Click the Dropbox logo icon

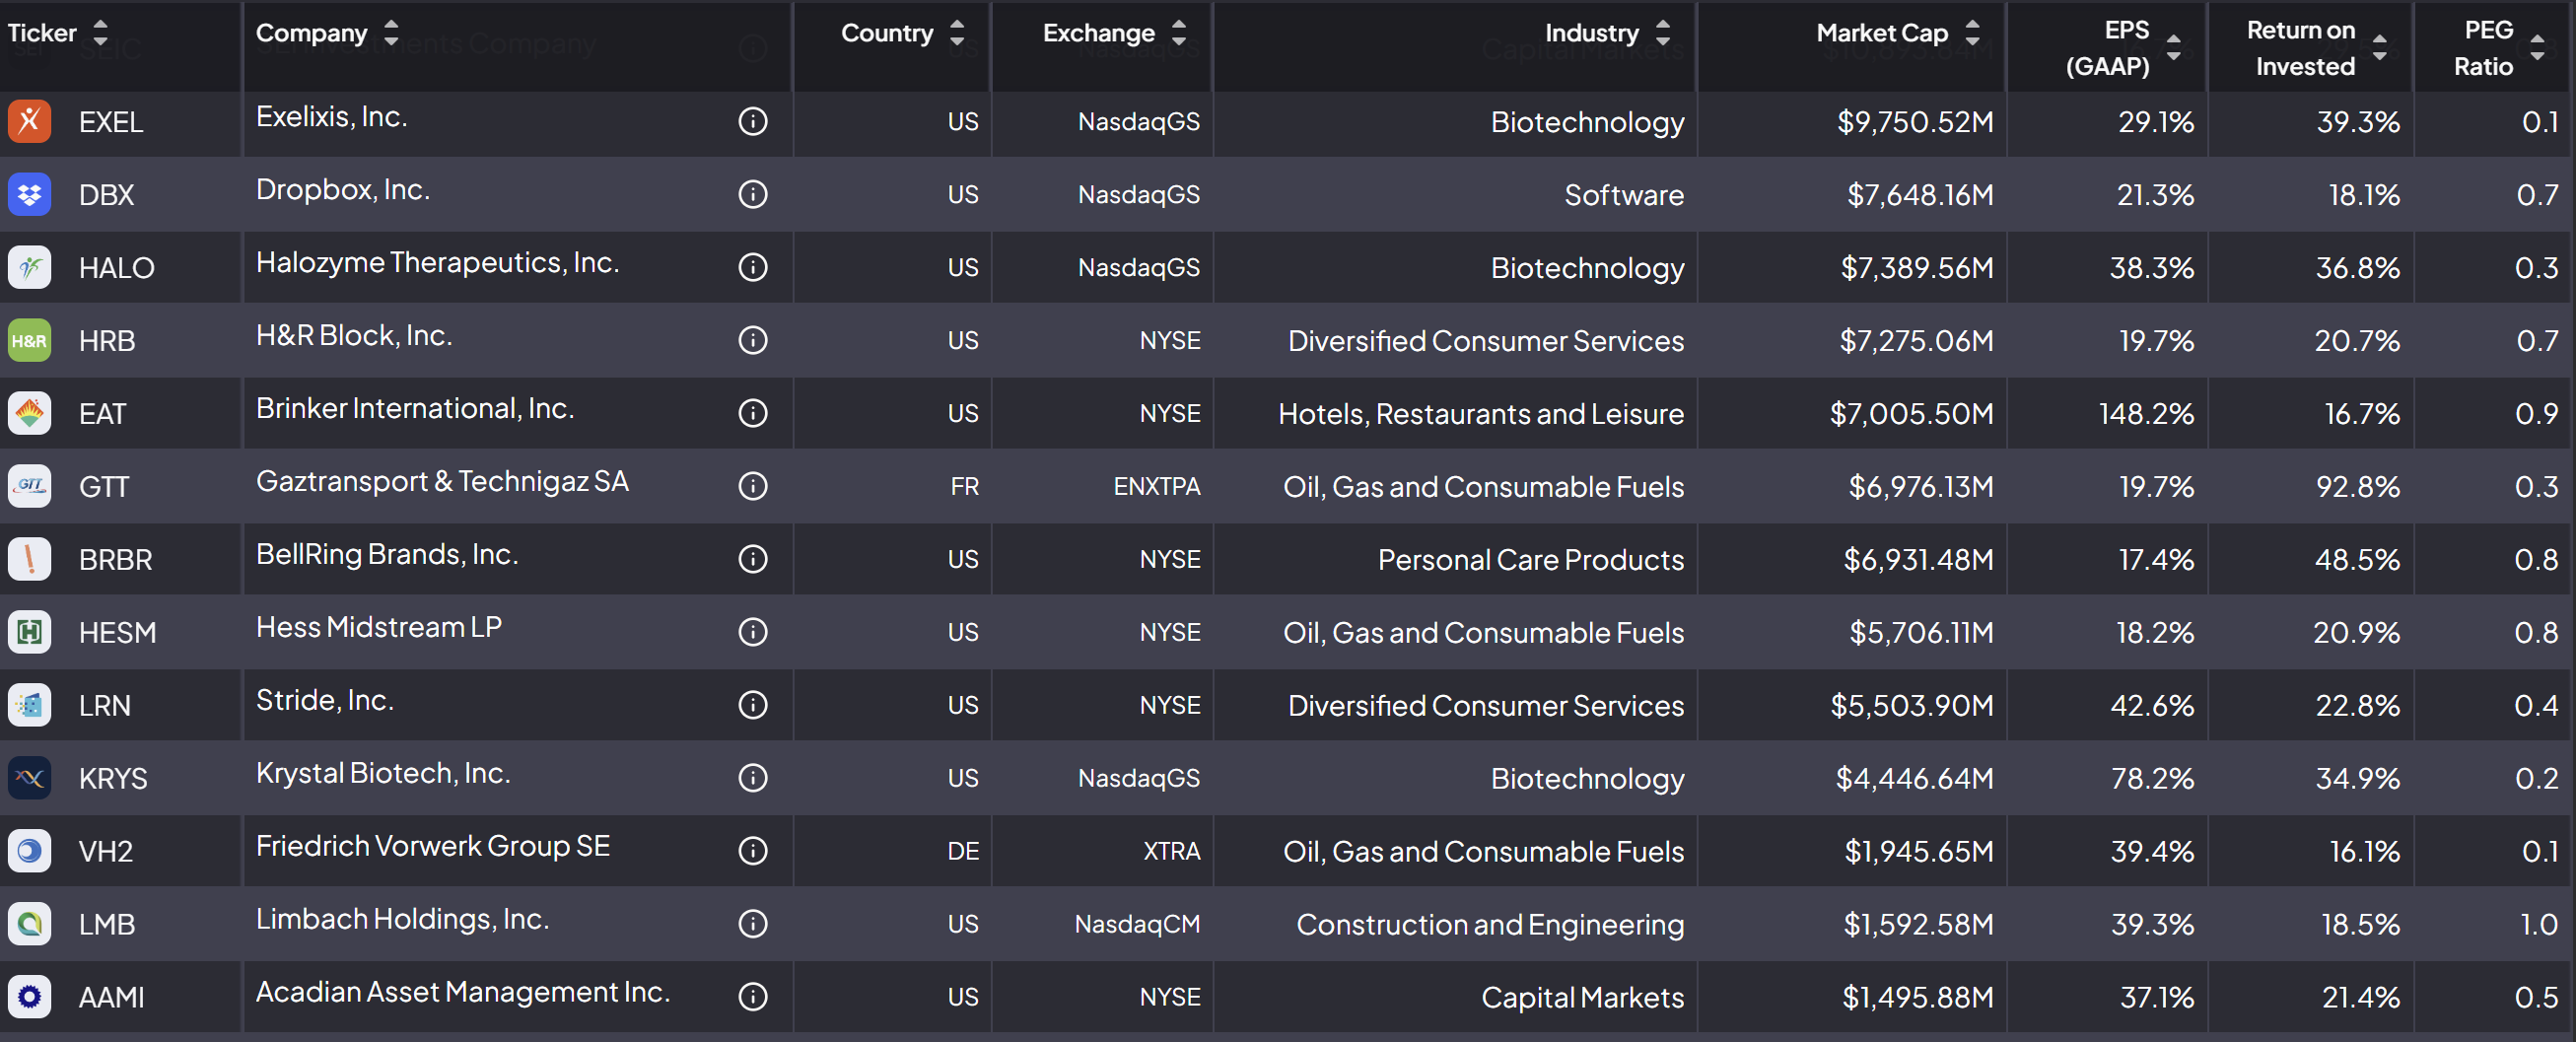(30, 194)
